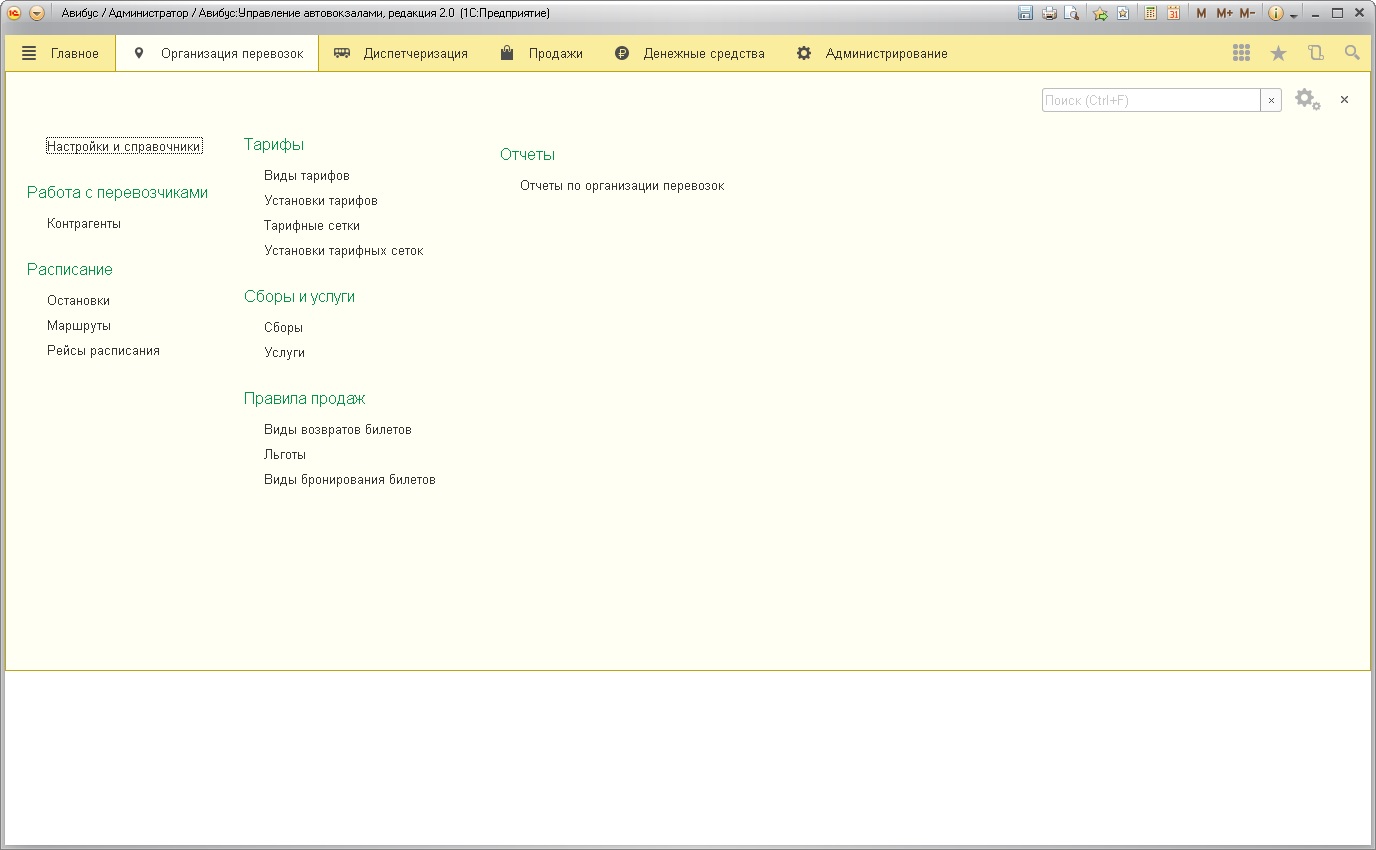This screenshot has width=1376, height=850.
Task: Switch to the Диспетчеризация section
Action: (401, 53)
